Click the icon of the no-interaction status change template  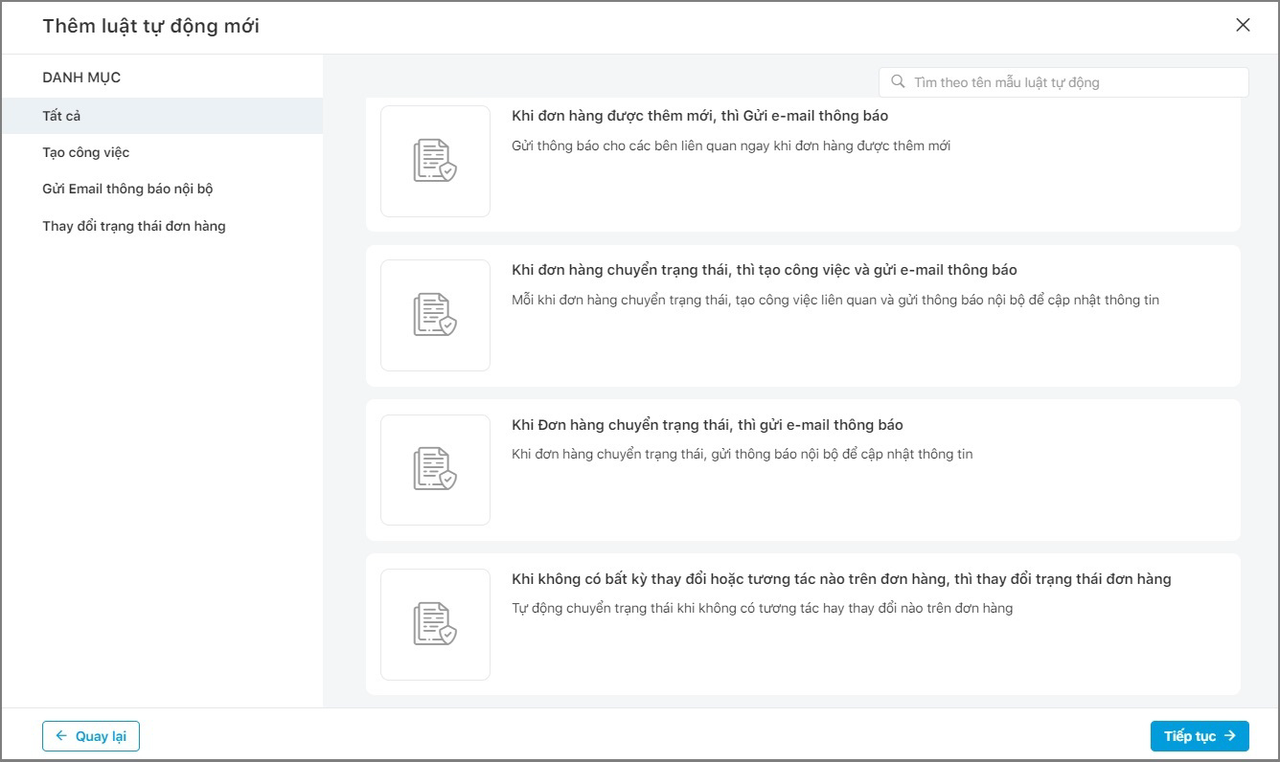[435, 624]
